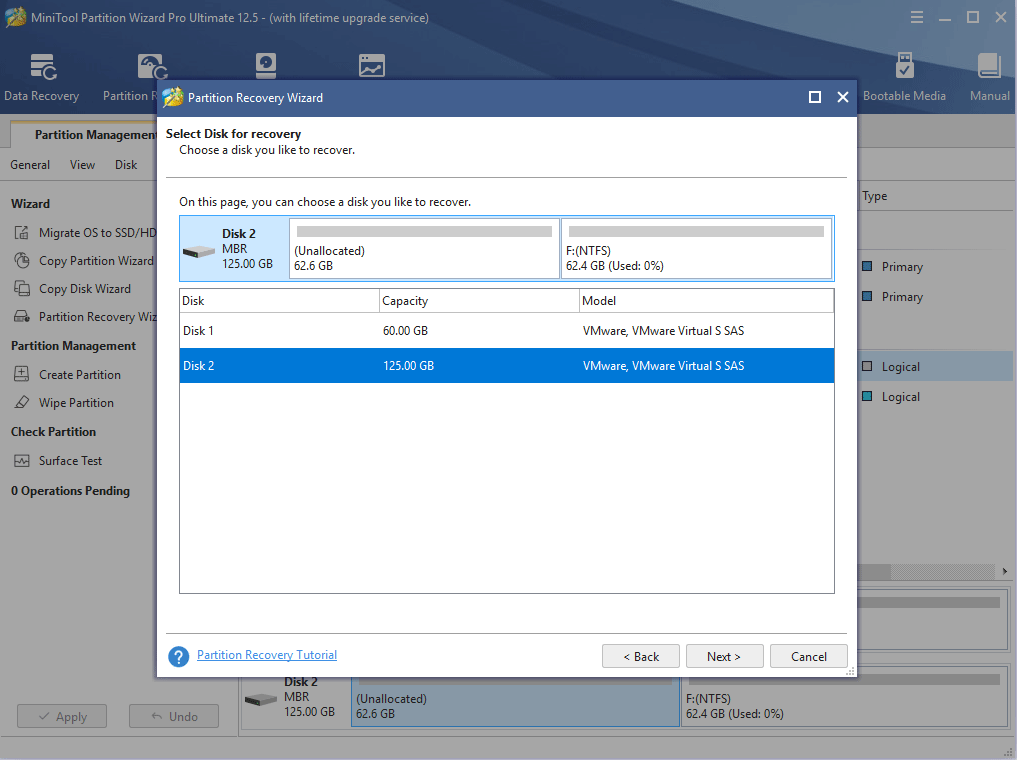Image resolution: width=1017 pixels, height=760 pixels.
Task: Click the Apply button
Action: [x=62, y=717]
